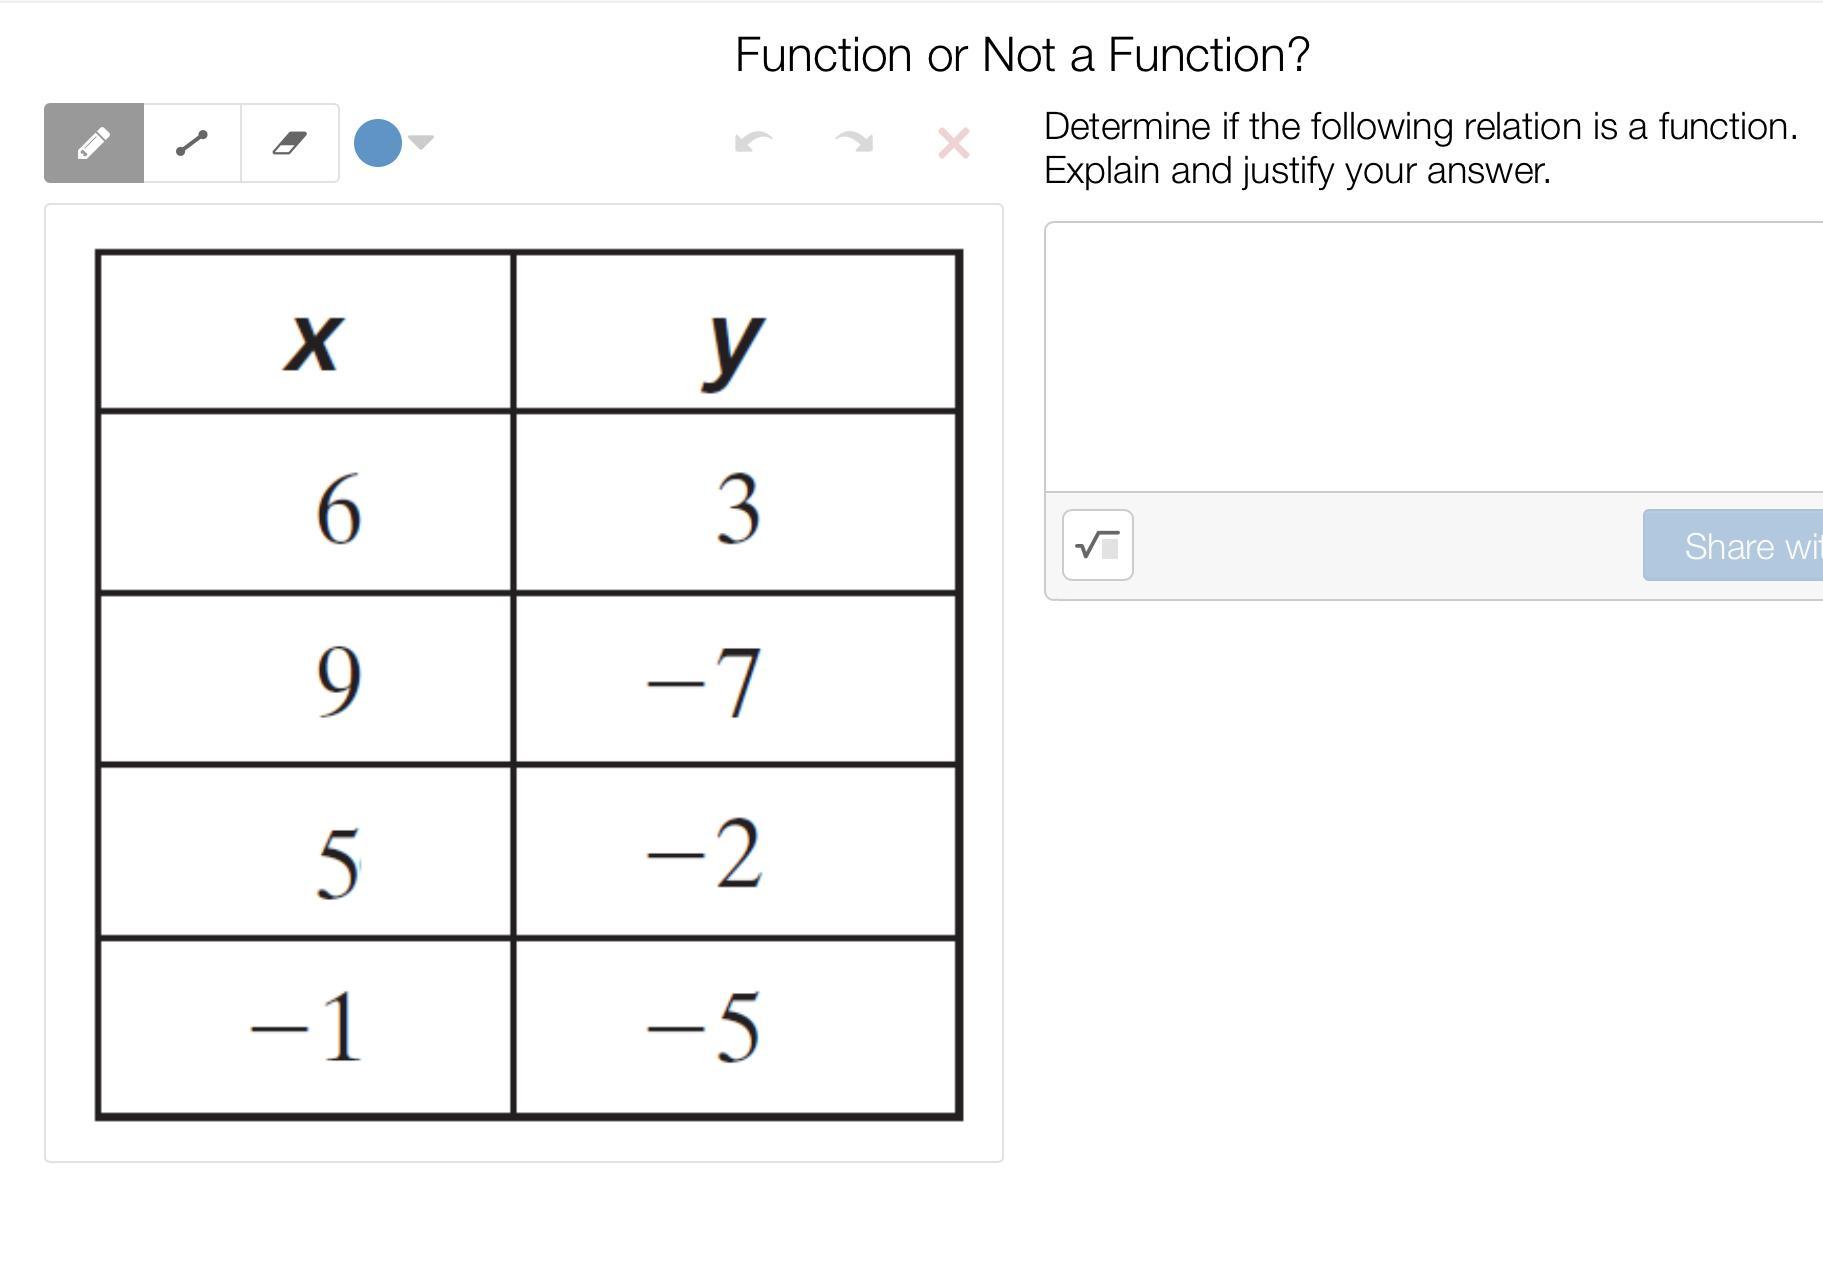
Task: Click the table cell containing −1
Action: click(x=306, y=1028)
